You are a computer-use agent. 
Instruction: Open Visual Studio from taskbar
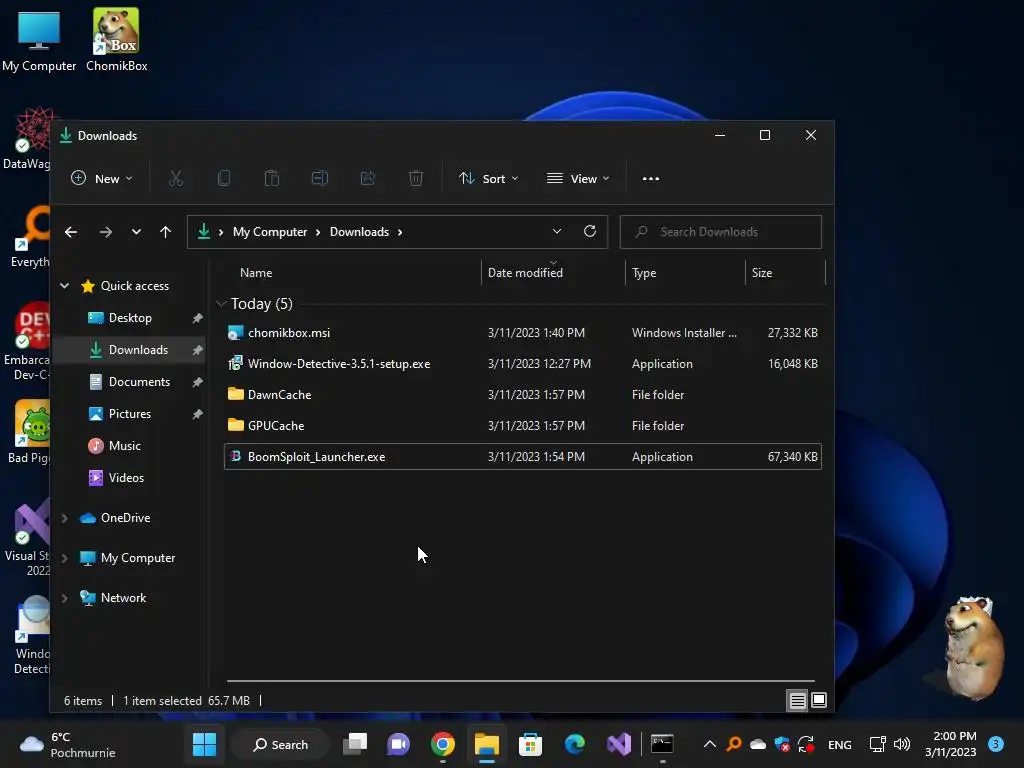click(618, 744)
